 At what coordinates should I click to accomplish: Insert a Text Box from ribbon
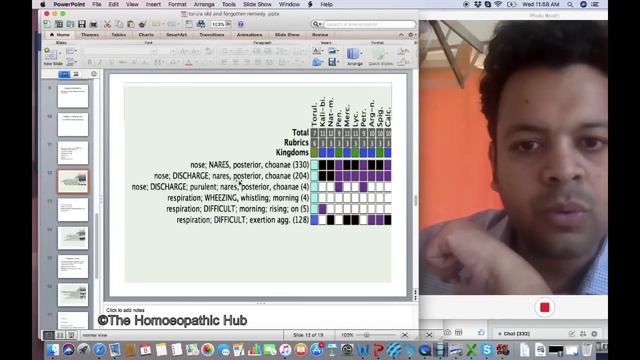(317, 51)
